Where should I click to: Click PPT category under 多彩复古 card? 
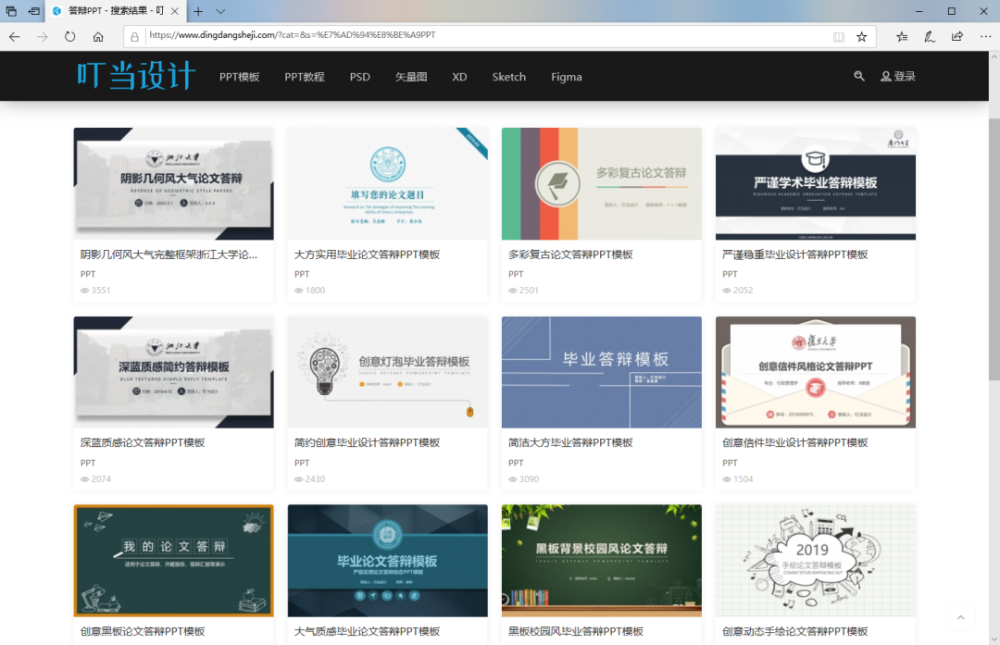[515, 274]
